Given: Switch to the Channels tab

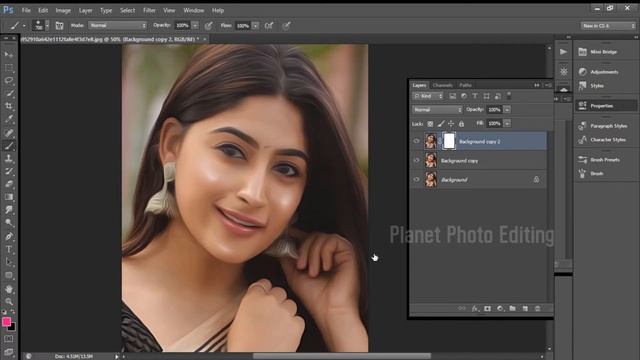Looking at the screenshot, I should coord(442,85).
